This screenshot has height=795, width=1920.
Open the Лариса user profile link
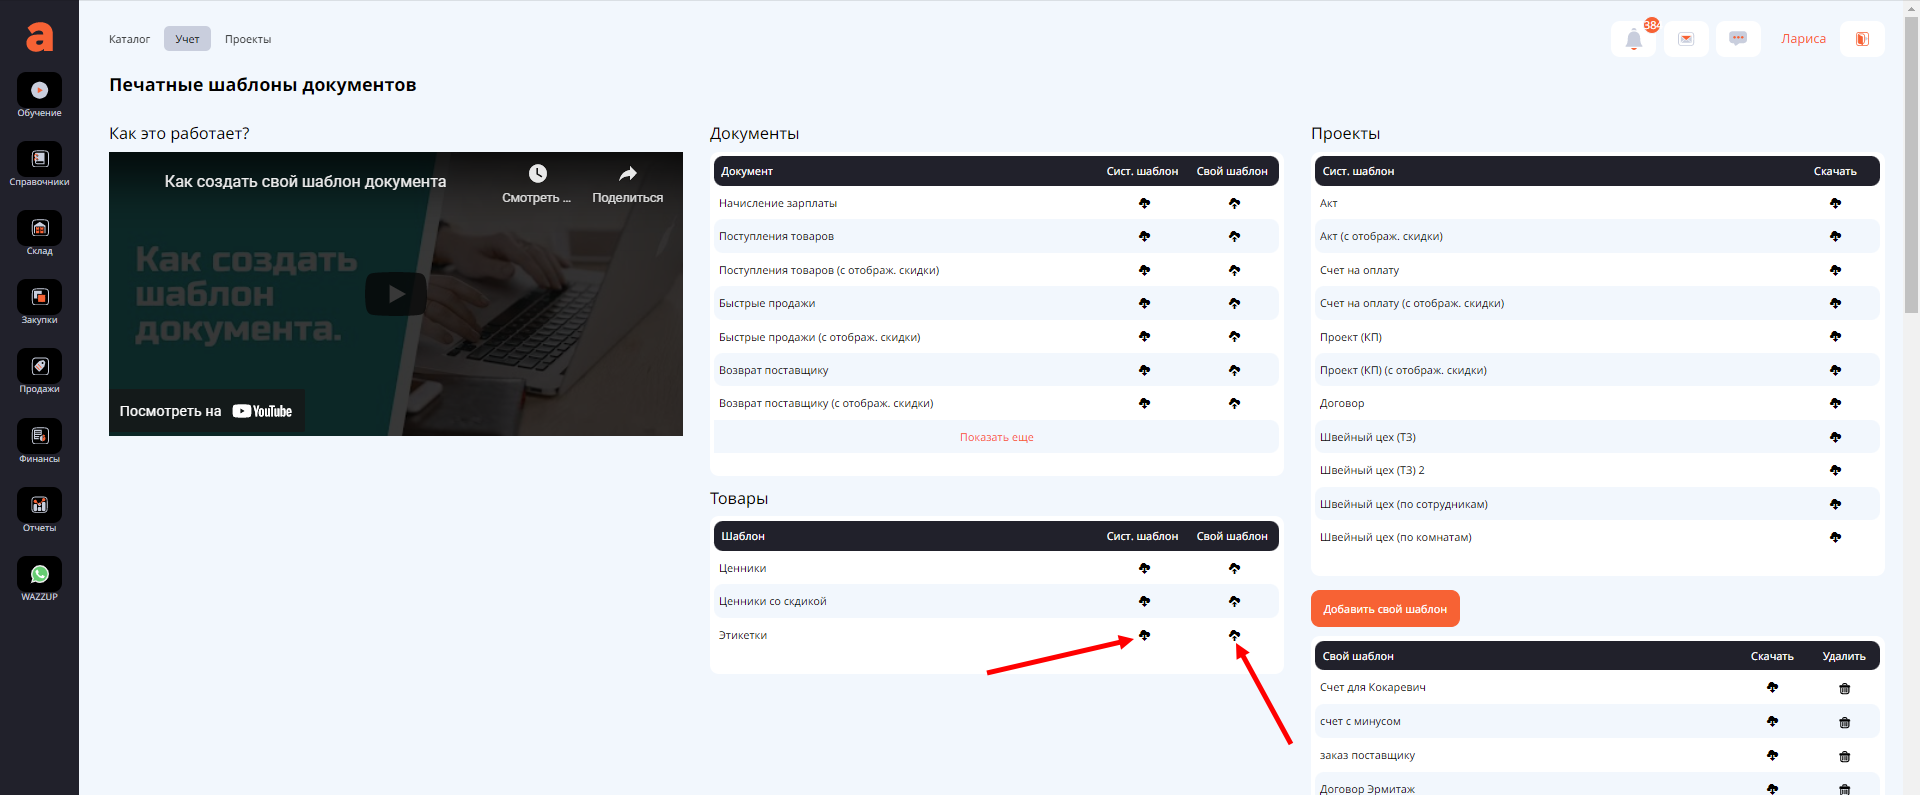click(x=1803, y=39)
